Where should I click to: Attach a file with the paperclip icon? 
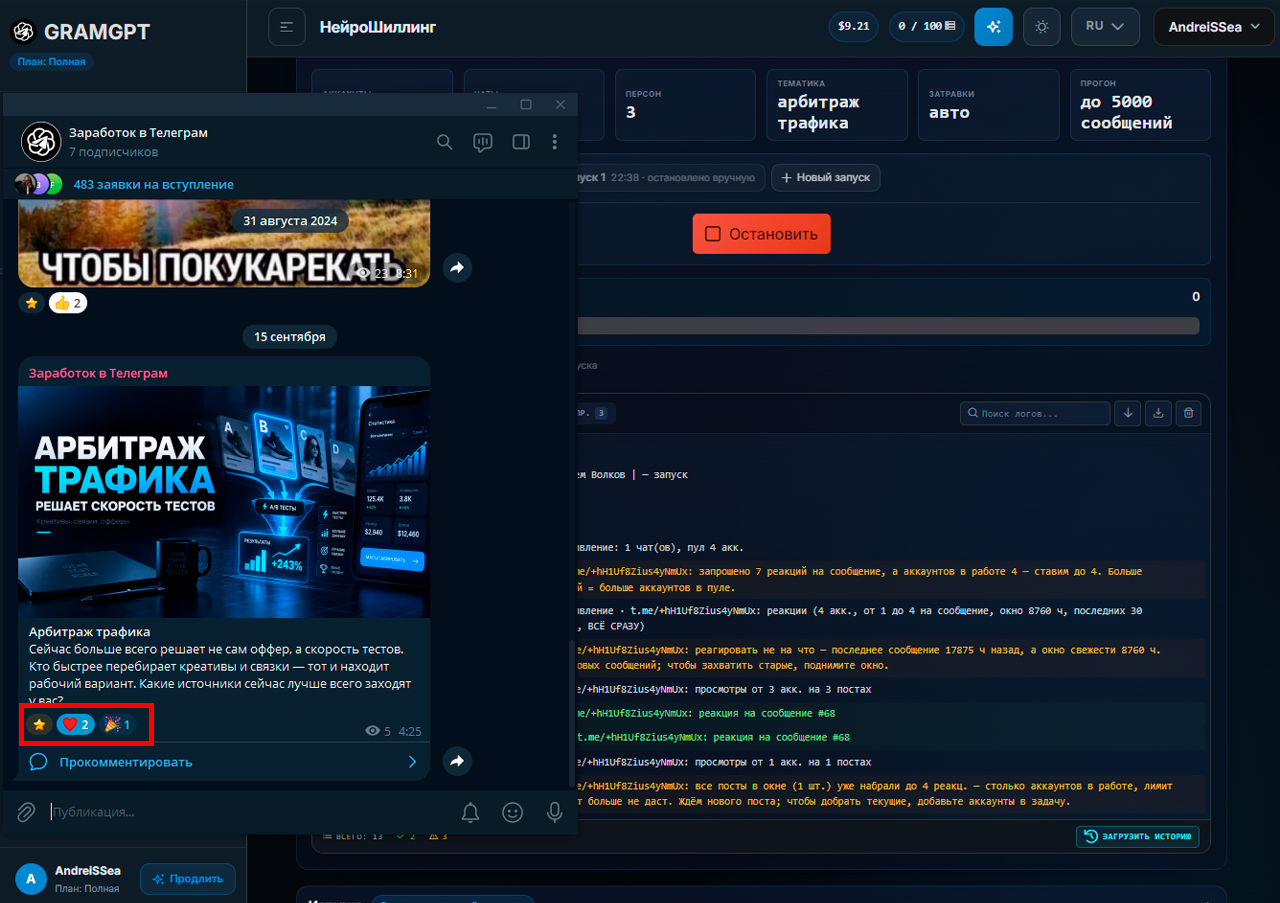[26, 812]
